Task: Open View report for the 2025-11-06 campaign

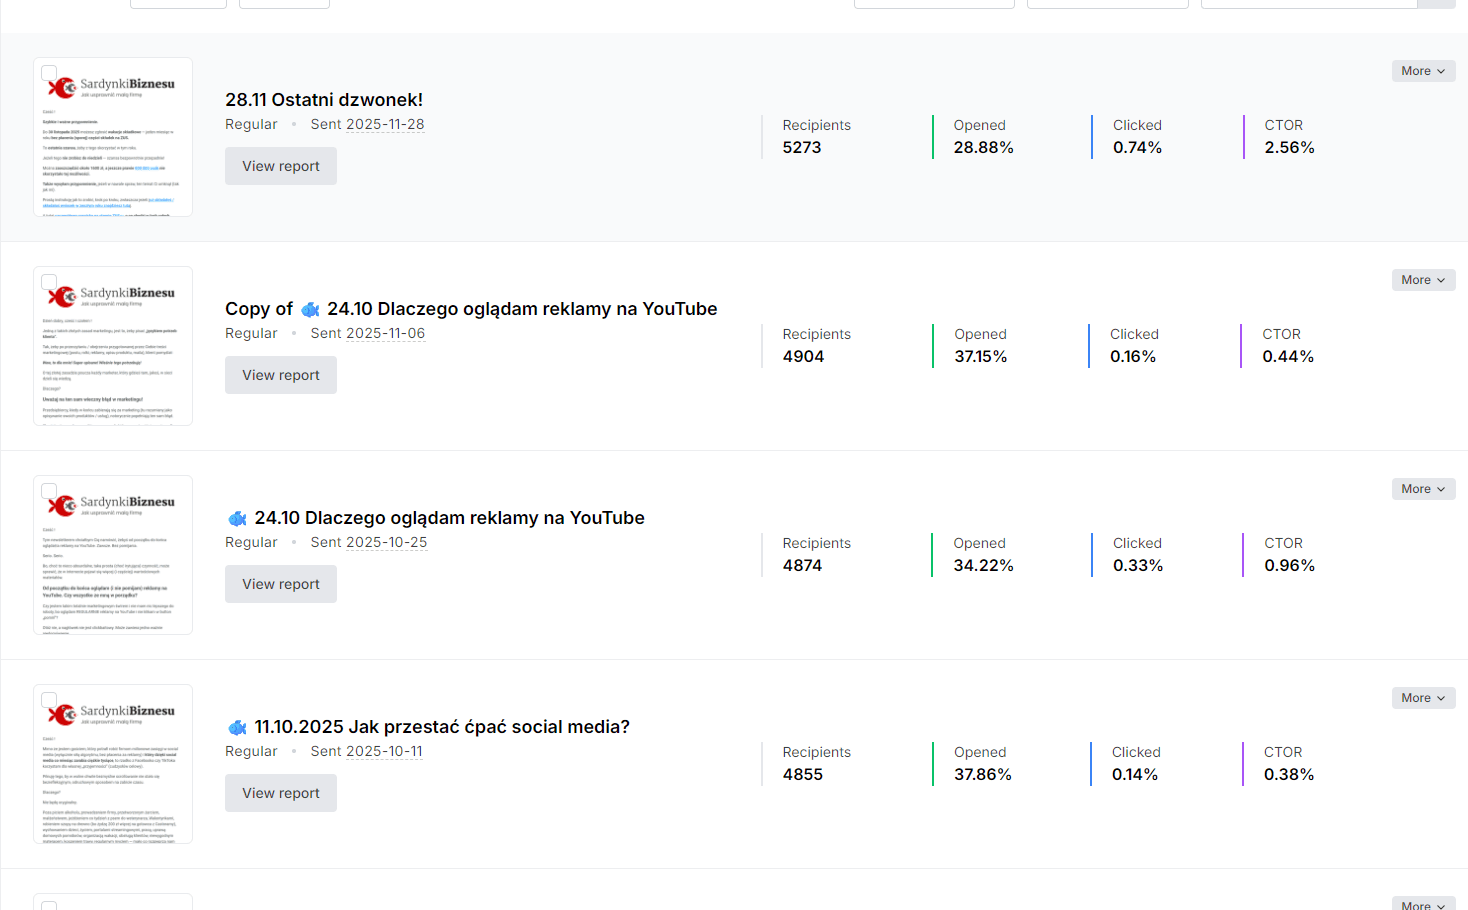Action: pos(281,375)
